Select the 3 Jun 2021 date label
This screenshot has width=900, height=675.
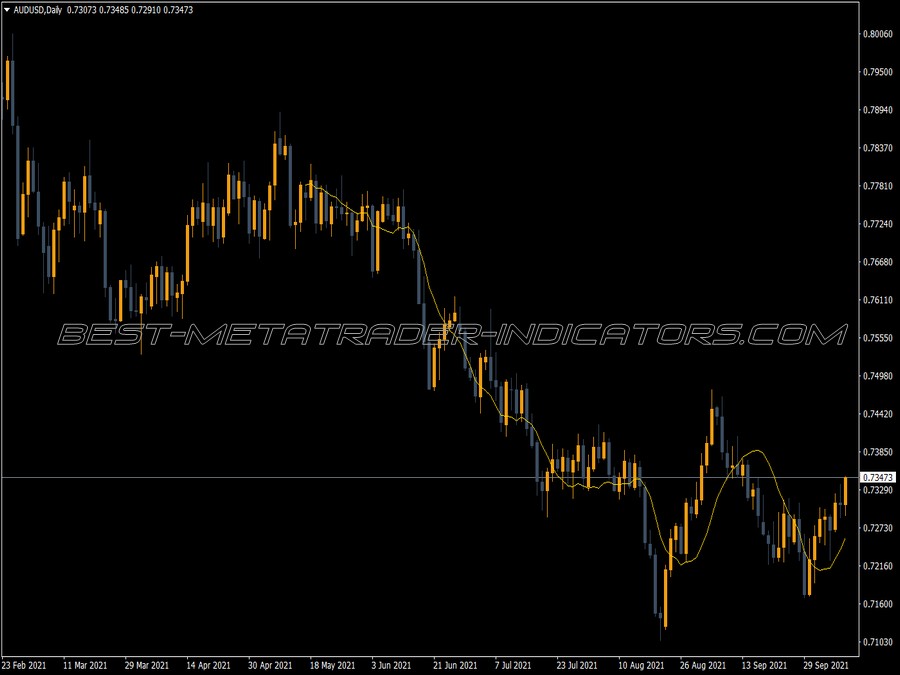[x=391, y=665]
